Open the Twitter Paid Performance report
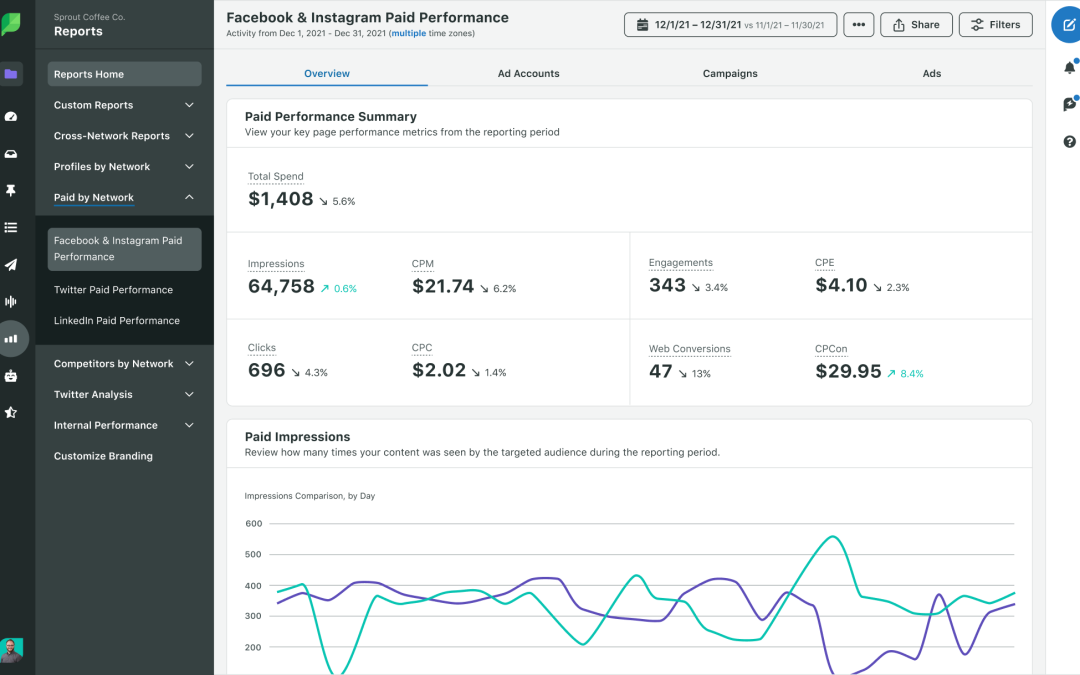 point(113,290)
